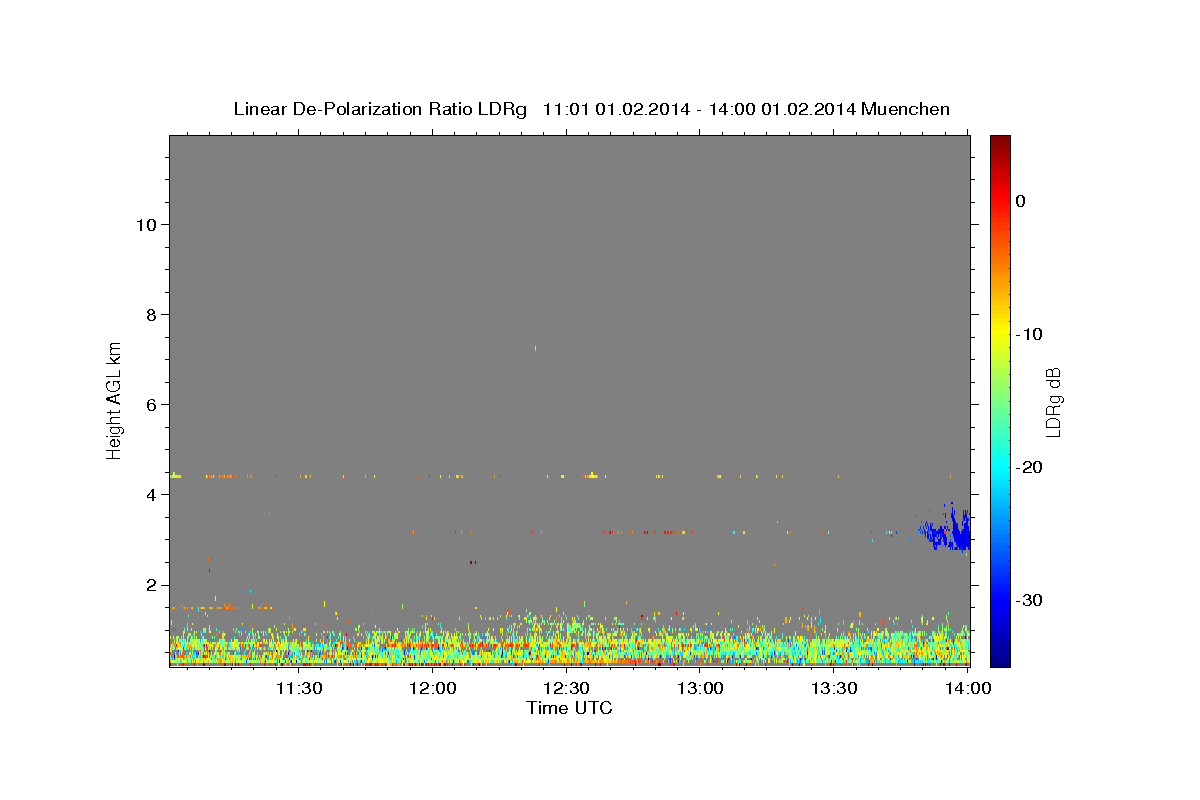Image resolution: width=1200 pixels, height=800 pixels.
Task: Click the height label '4'
Action: (x=150, y=495)
